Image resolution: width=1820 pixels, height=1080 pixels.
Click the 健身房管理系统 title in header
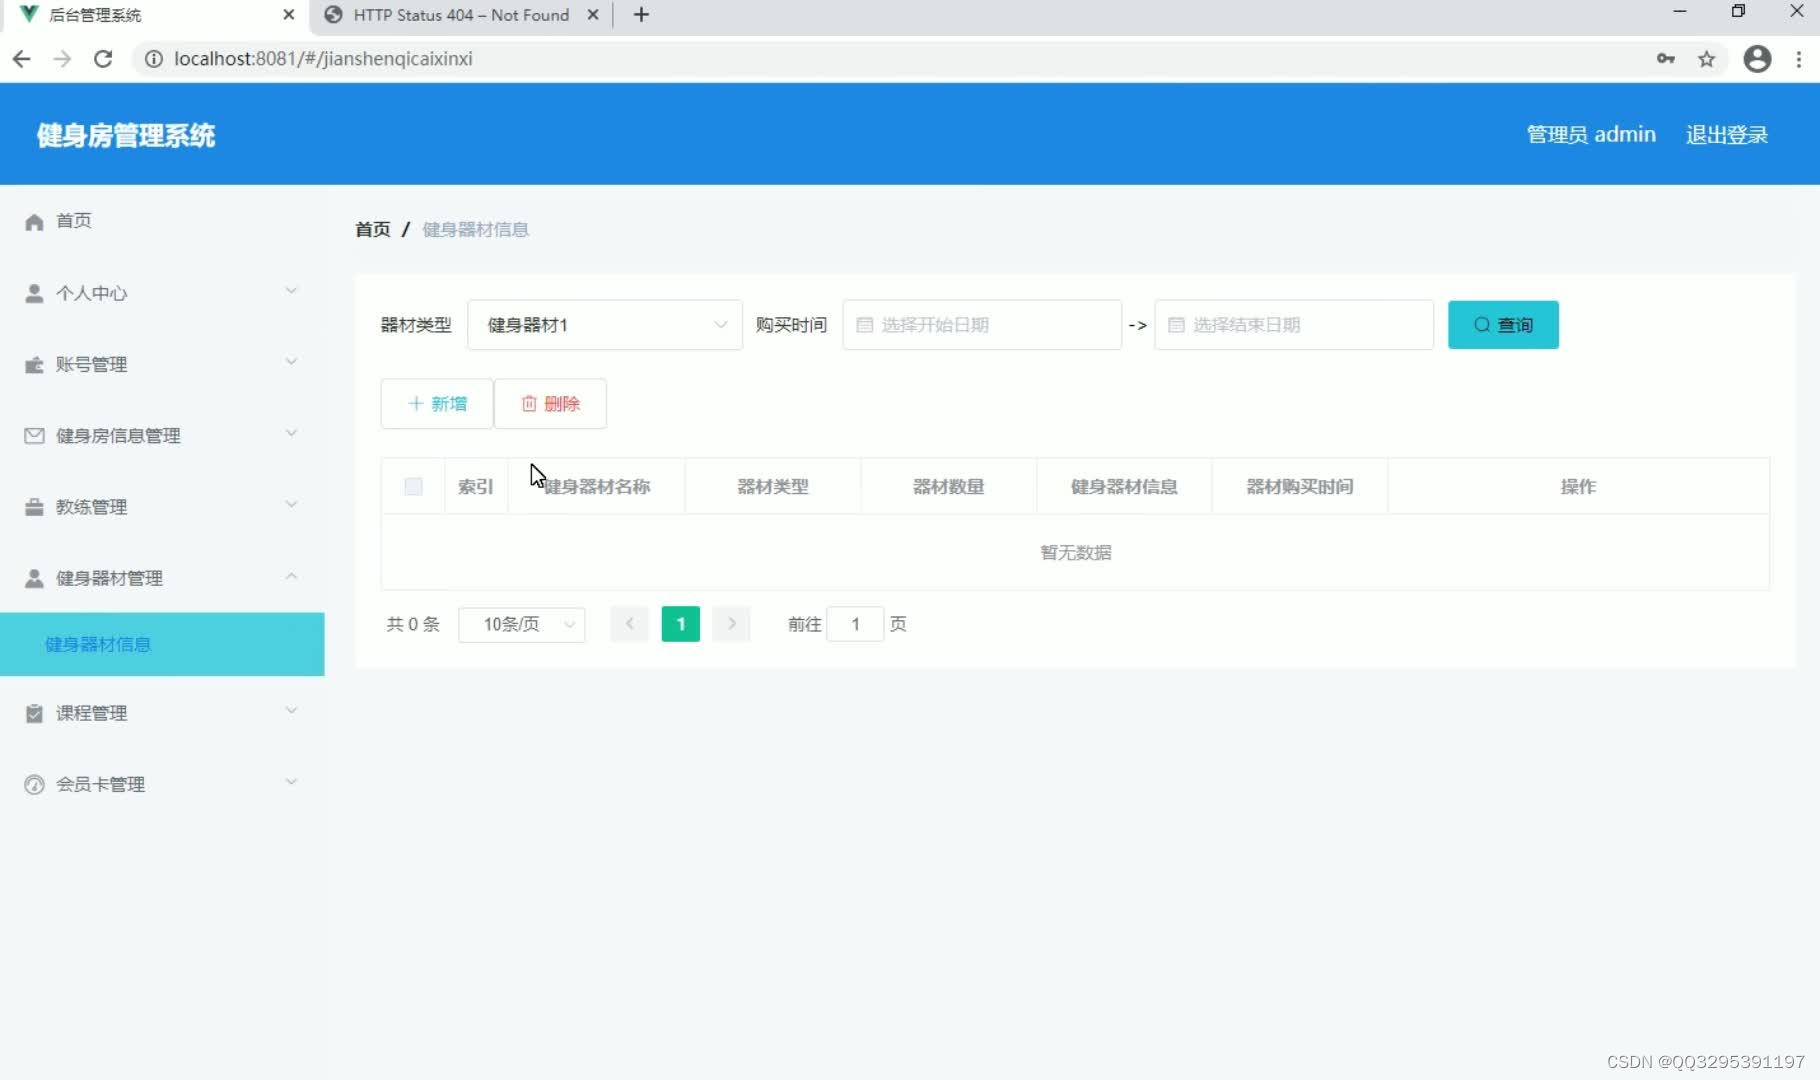(126, 135)
